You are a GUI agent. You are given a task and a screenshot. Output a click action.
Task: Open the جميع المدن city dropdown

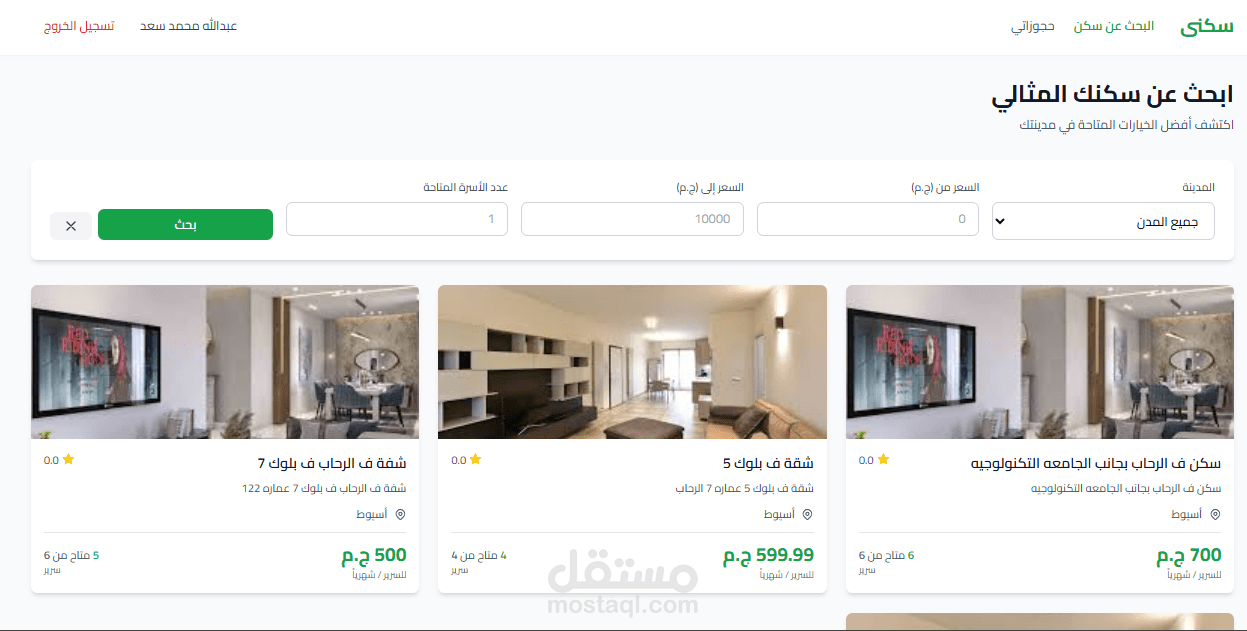(x=1103, y=221)
